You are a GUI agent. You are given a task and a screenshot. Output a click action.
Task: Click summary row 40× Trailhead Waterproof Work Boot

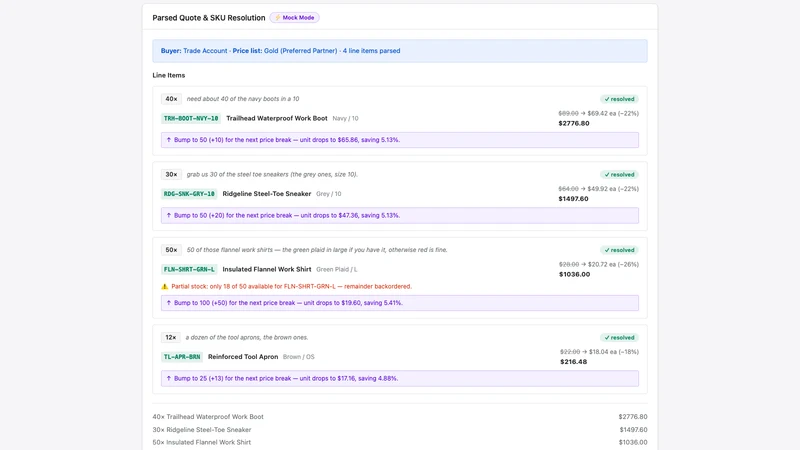(399, 417)
